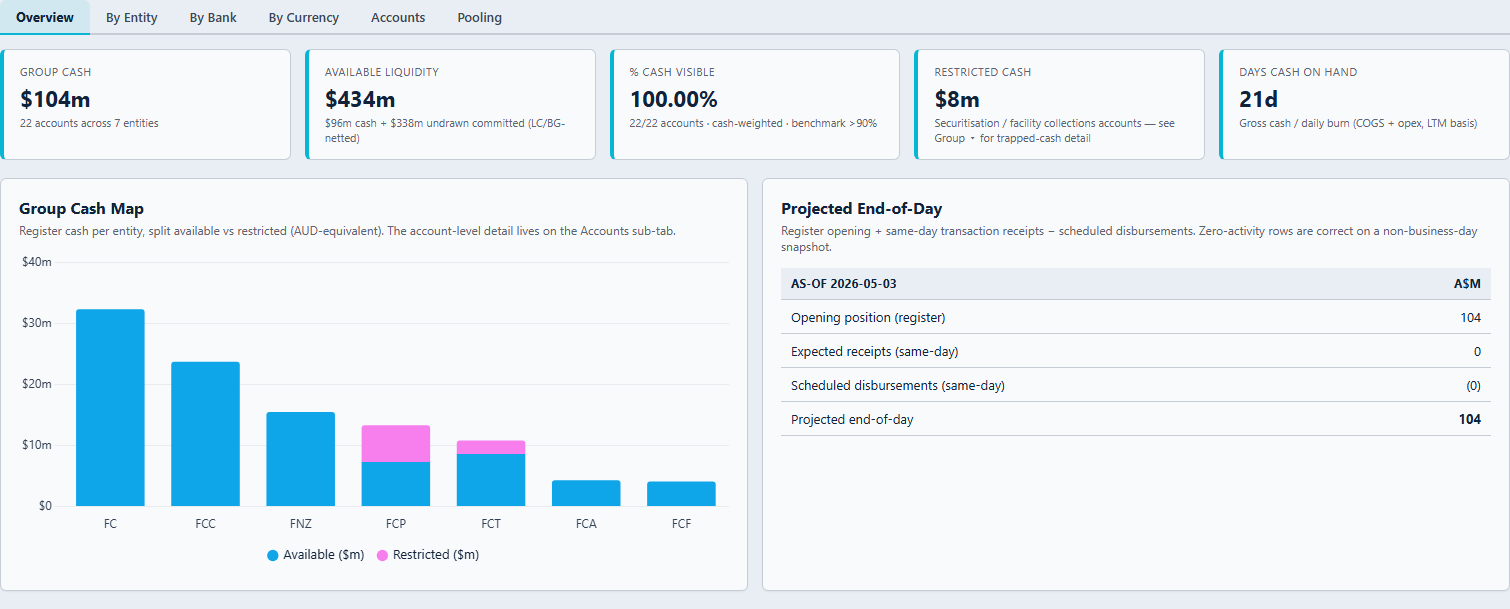
Task: Click the Group Cash $104m card
Action: coord(146,104)
